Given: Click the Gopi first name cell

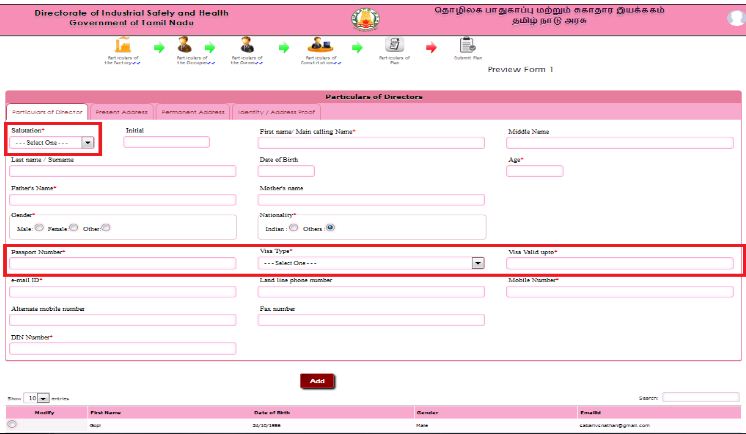Looking at the screenshot, I should coord(95,425).
